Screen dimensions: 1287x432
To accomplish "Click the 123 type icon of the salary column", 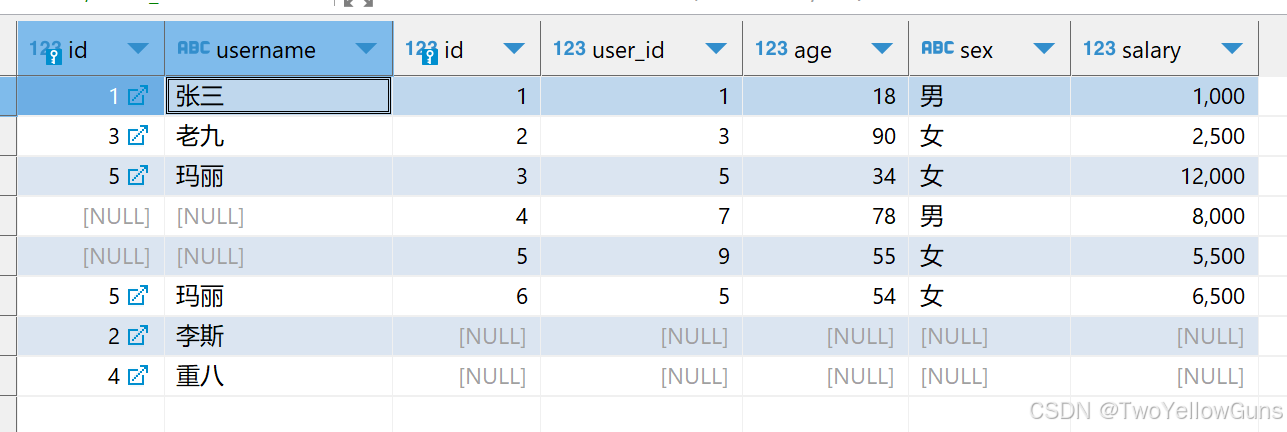I will point(1099,48).
